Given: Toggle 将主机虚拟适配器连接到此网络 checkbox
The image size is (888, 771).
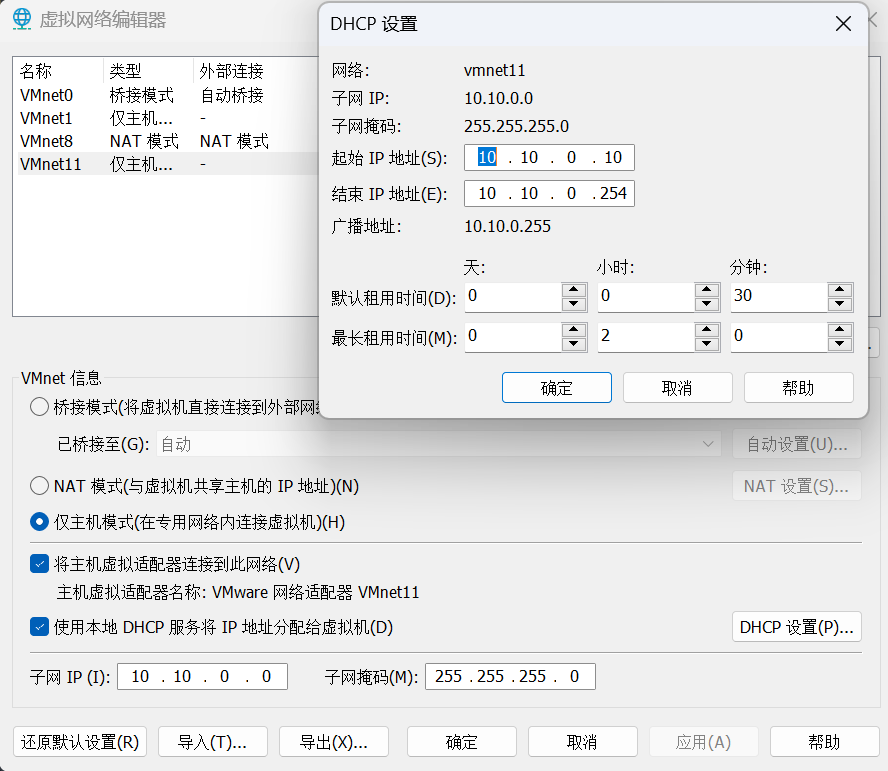Looking at the screenshot, I should 40,564.
